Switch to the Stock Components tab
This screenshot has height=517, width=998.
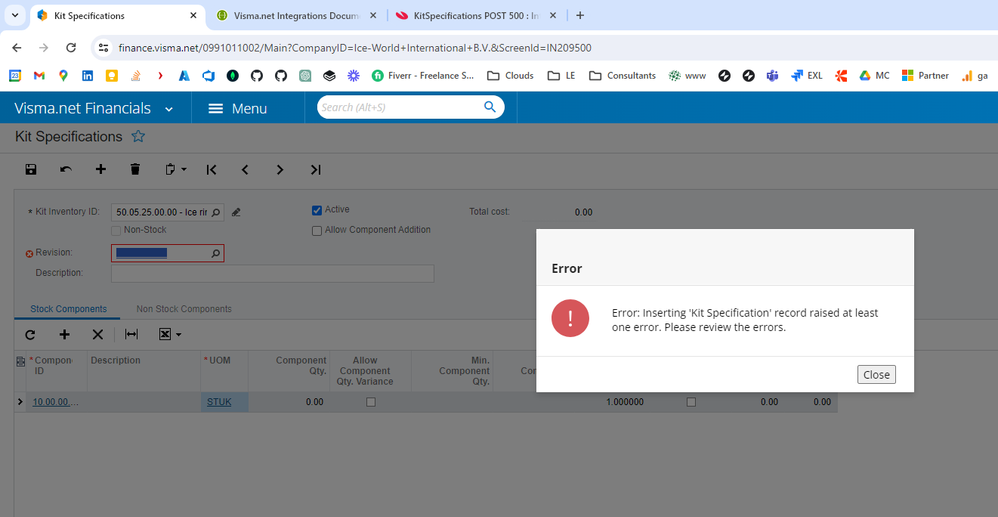(69, 309)
